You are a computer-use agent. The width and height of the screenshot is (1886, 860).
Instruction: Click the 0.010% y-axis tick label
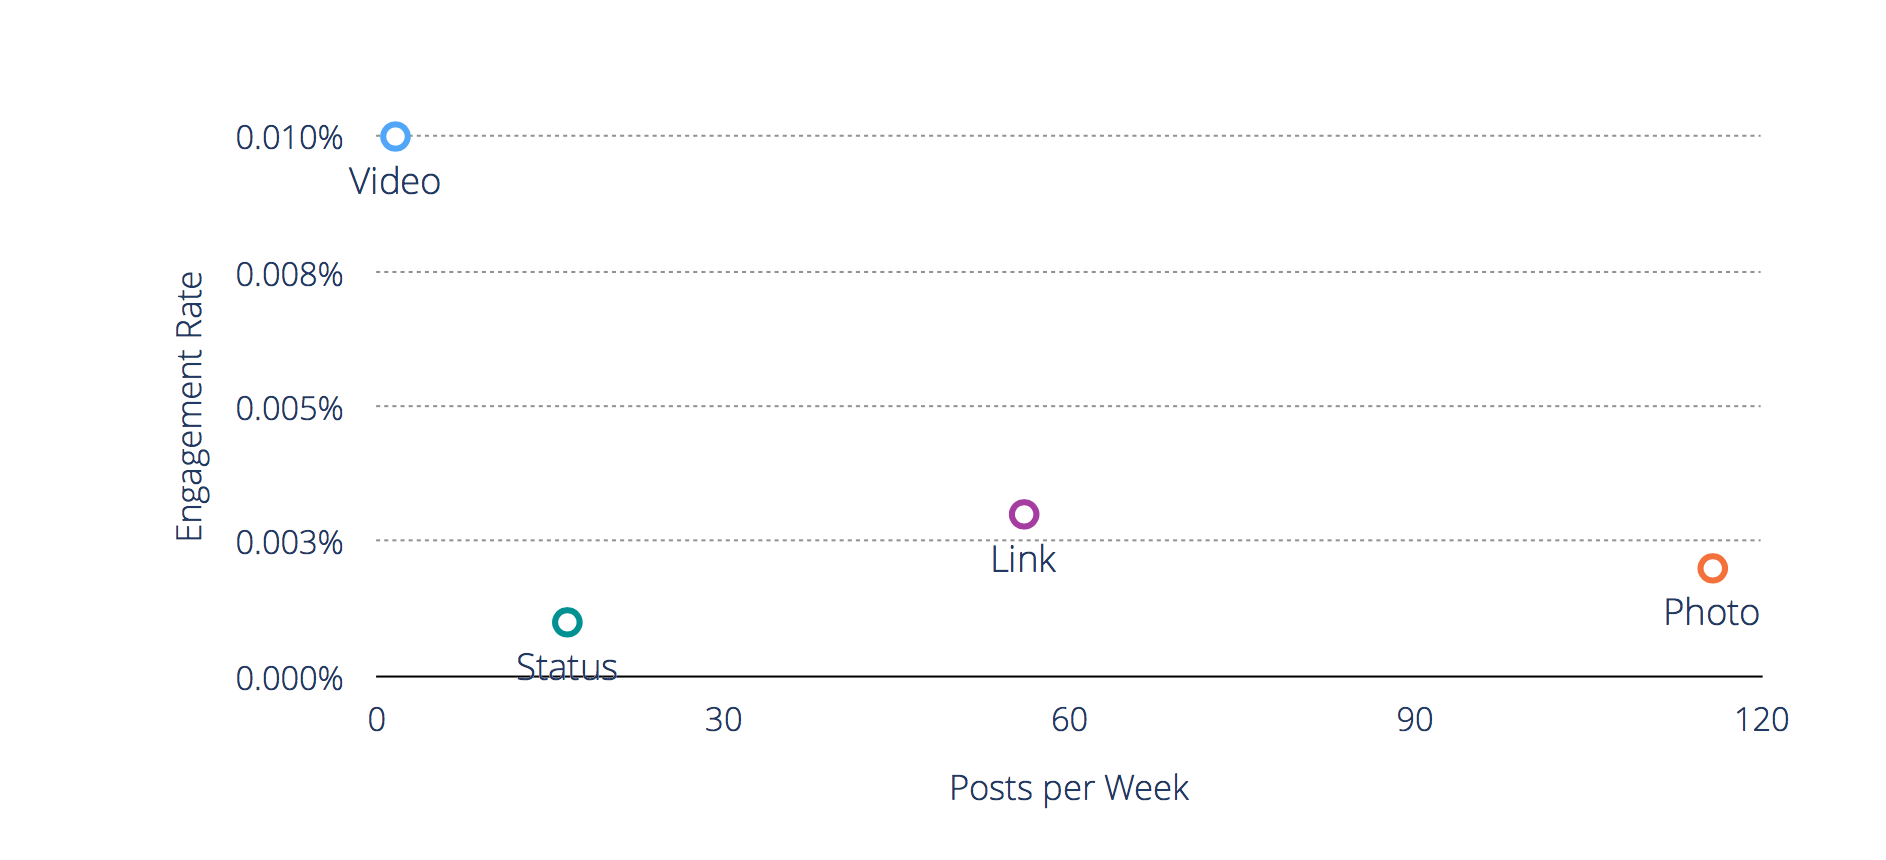289,138
